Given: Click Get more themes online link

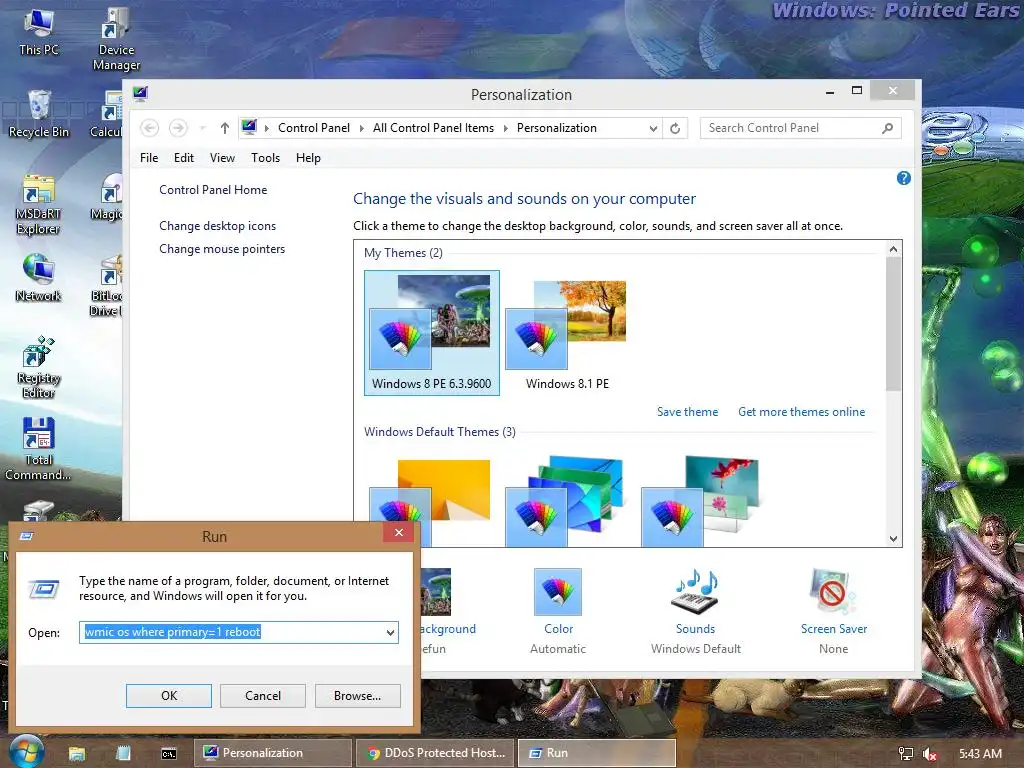Looking at the screenshot, I should (801, 412).
